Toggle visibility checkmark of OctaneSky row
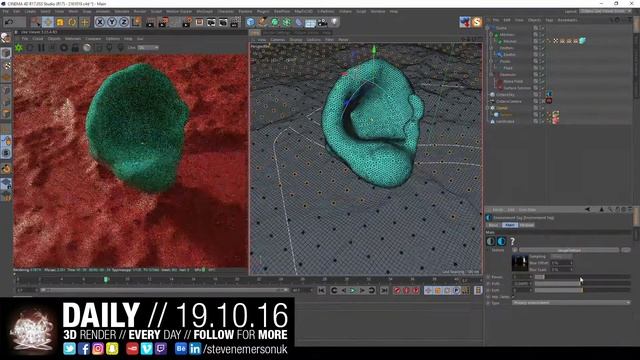 [x=542, y=95]
